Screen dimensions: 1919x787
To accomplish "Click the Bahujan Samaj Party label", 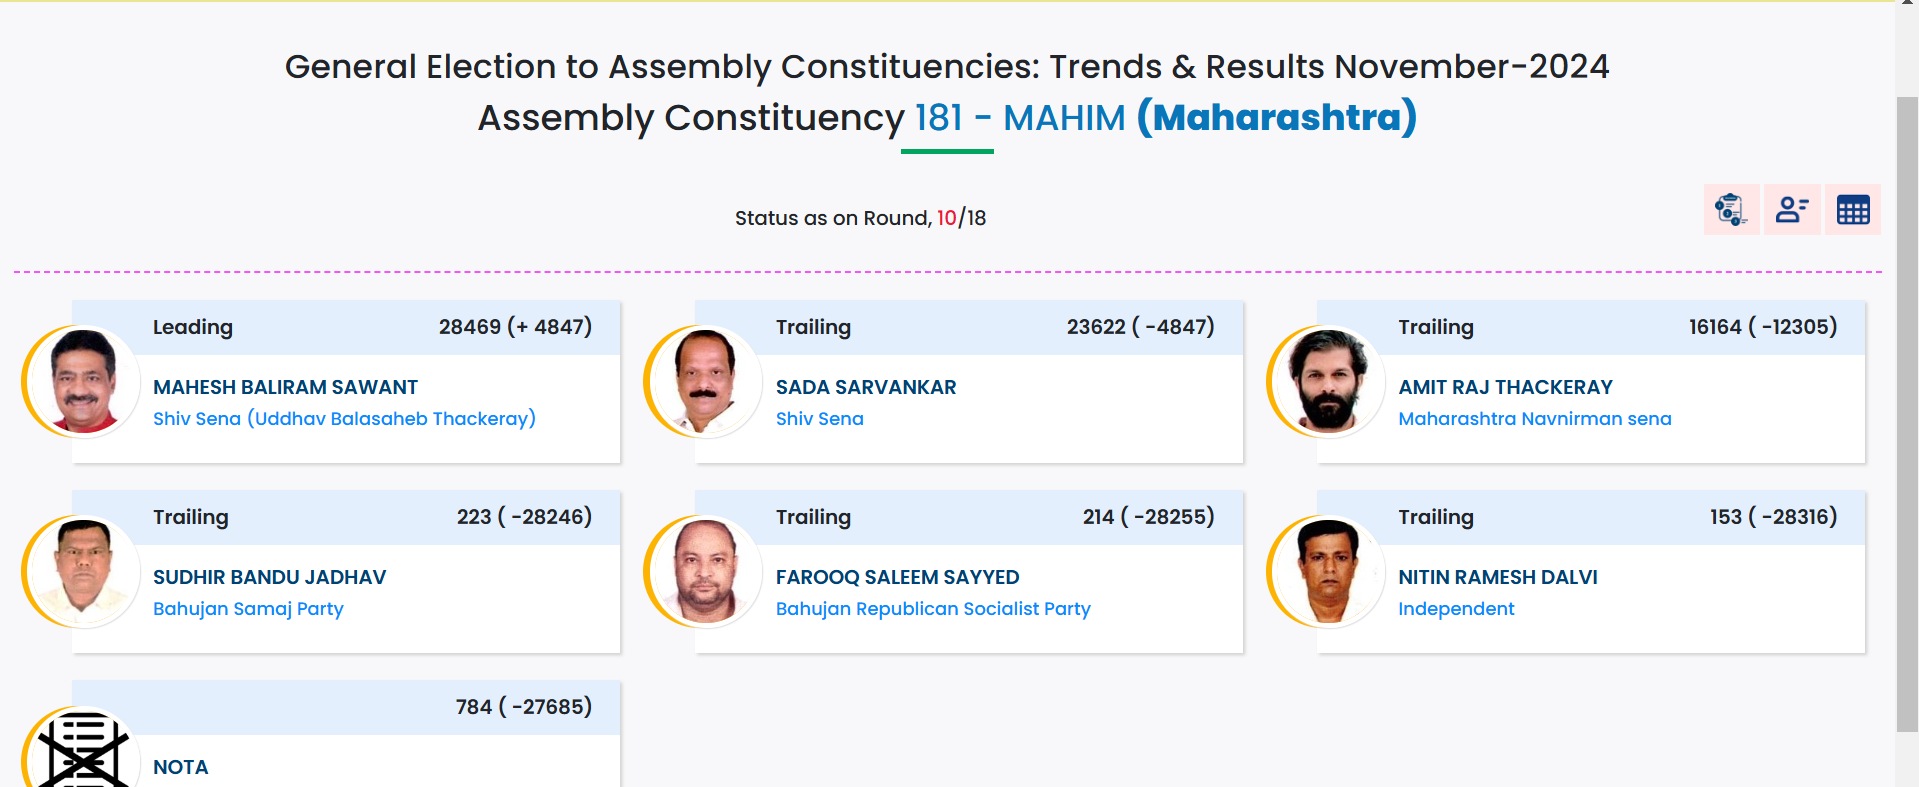I will 248,609.
